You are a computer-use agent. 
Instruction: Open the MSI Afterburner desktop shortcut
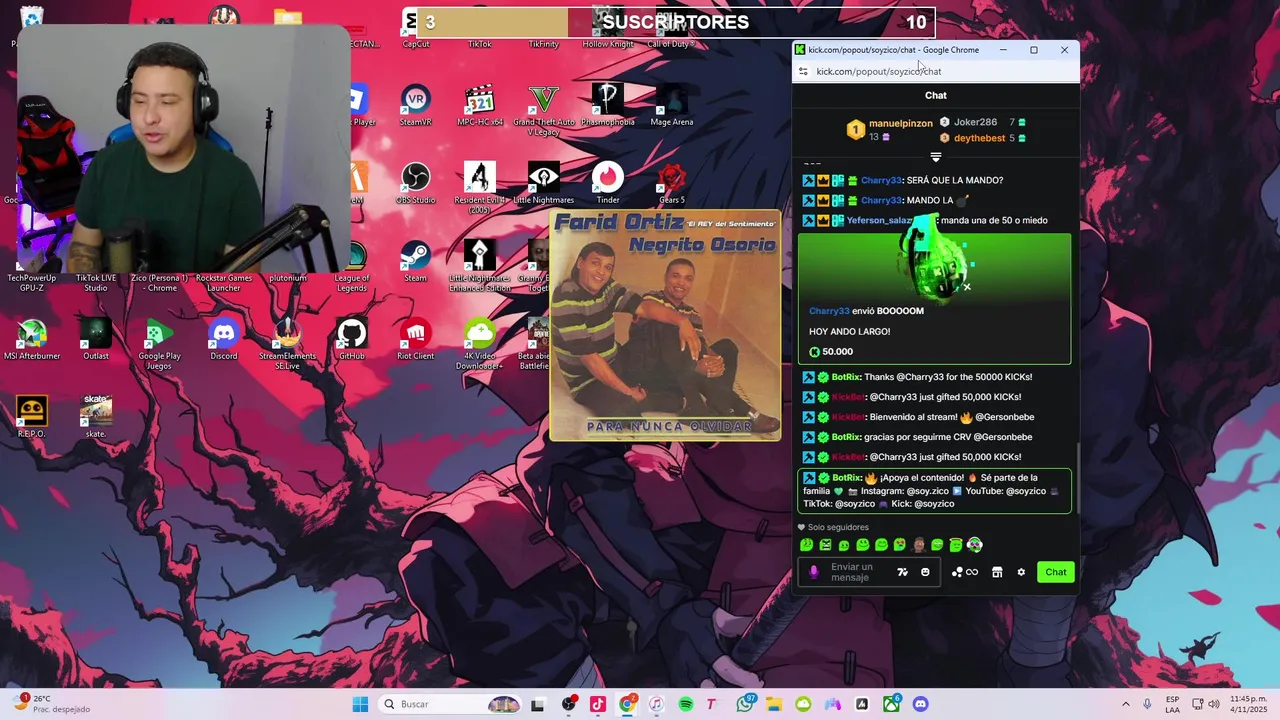tap(32, 340)
